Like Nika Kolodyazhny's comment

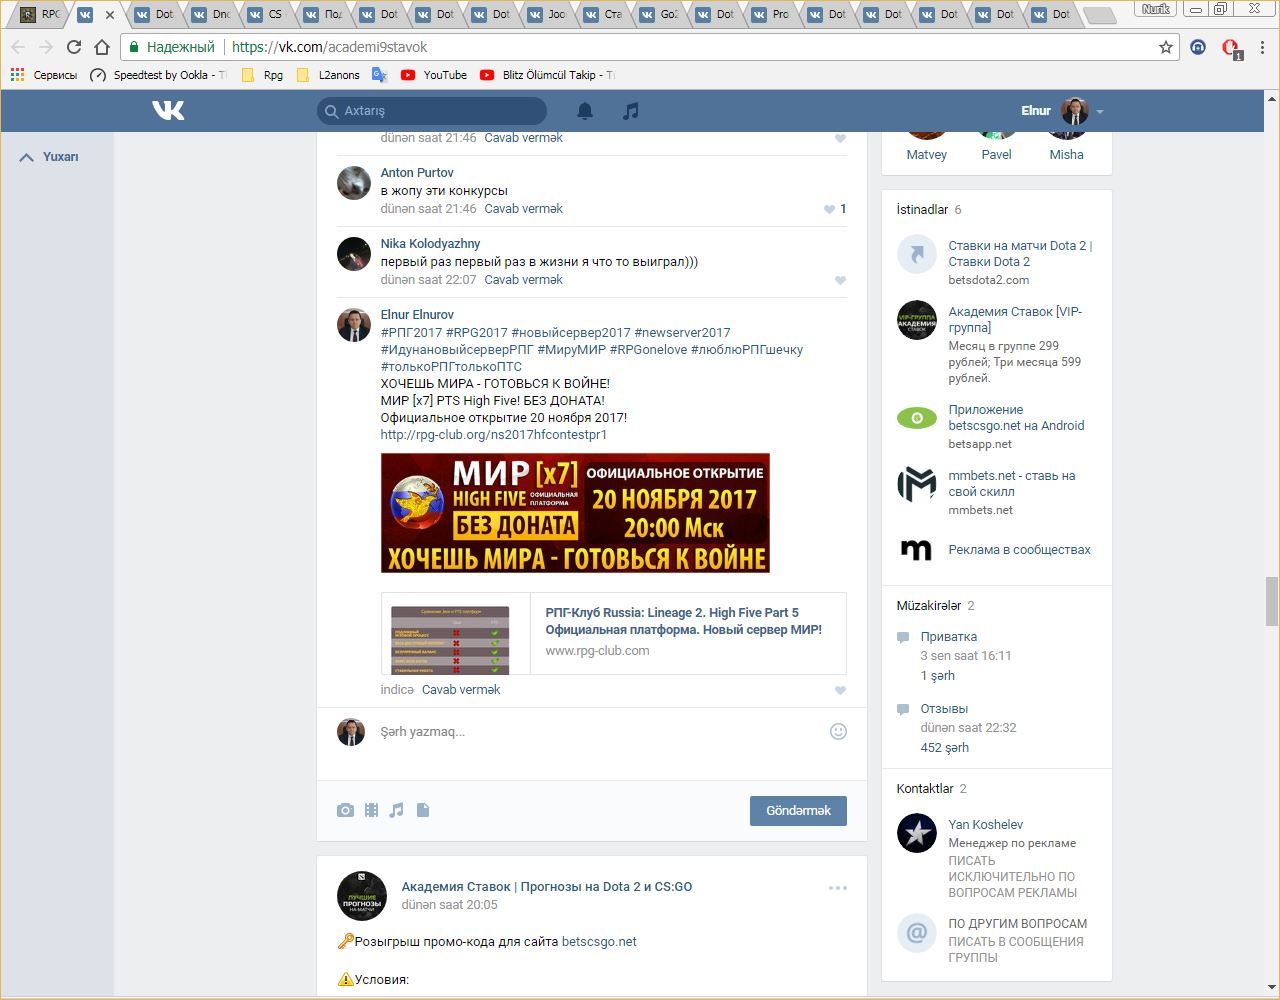[x=840, y=280]
